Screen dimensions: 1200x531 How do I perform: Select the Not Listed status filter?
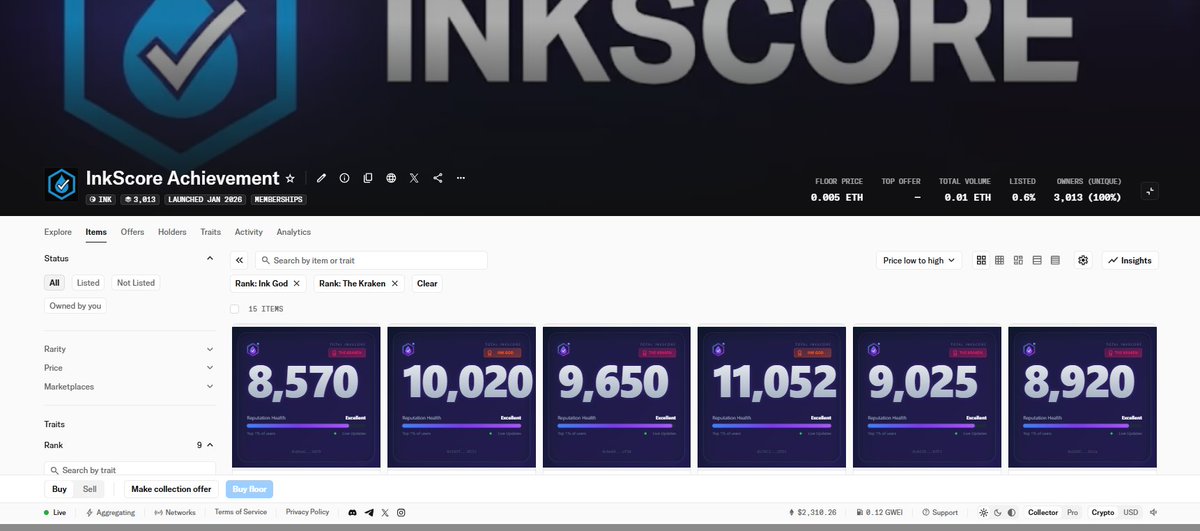point(136,283)
